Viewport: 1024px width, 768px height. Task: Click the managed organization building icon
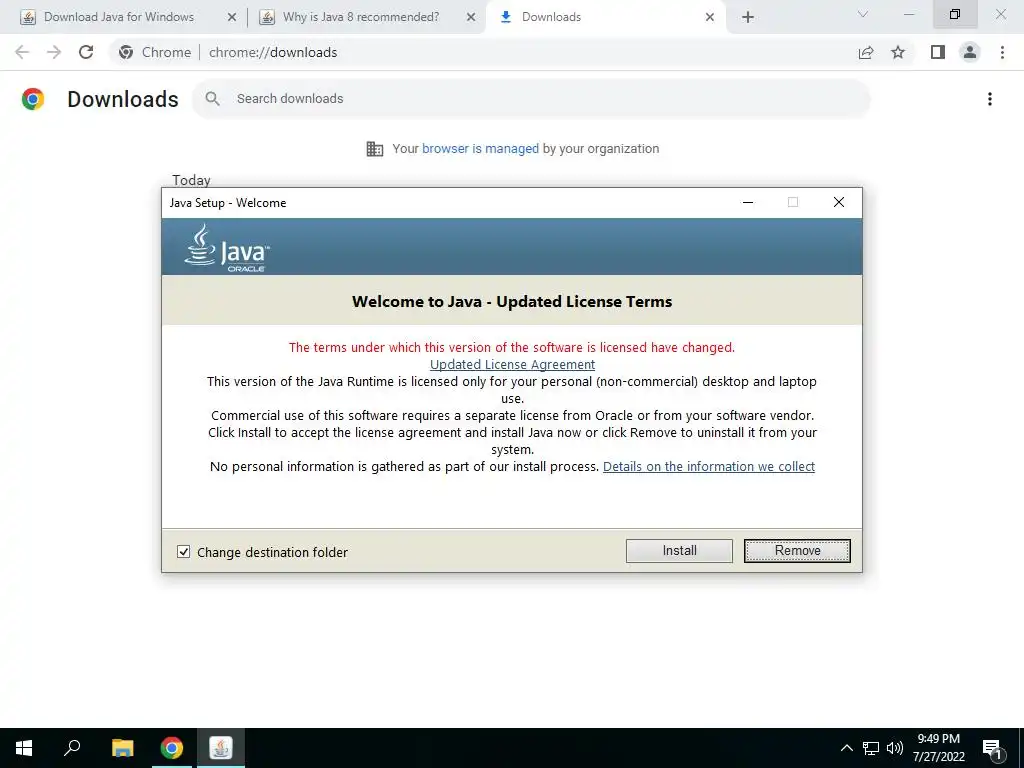pyautogui.click(x=374, y=149)
